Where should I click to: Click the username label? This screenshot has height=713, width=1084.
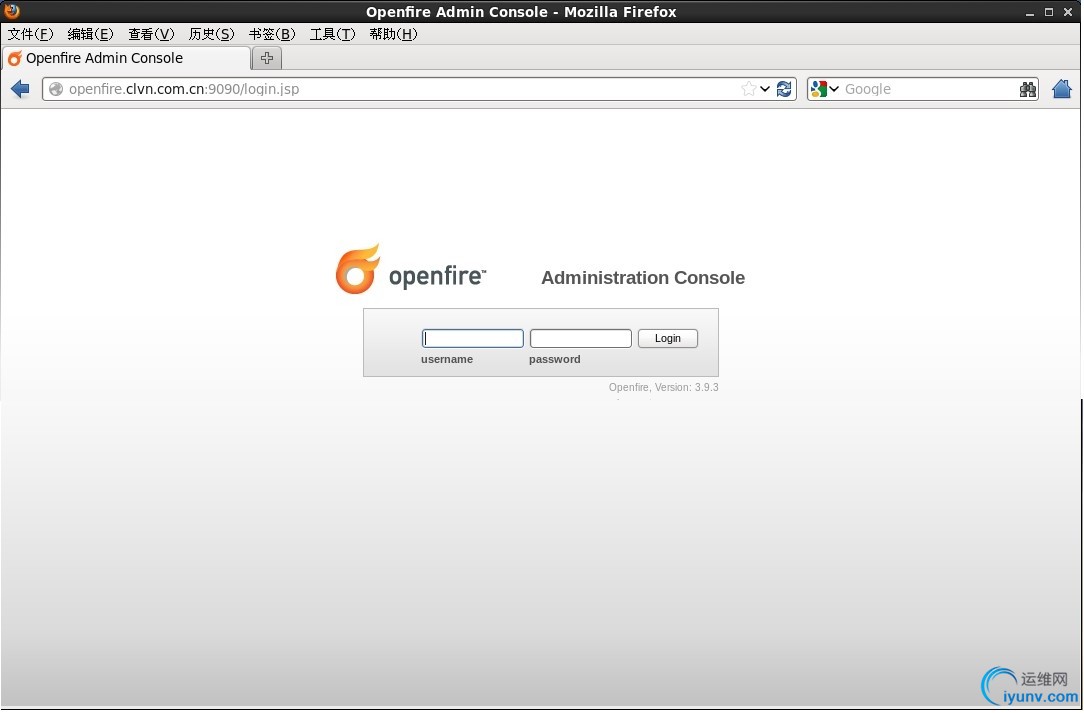pos(447,359)
